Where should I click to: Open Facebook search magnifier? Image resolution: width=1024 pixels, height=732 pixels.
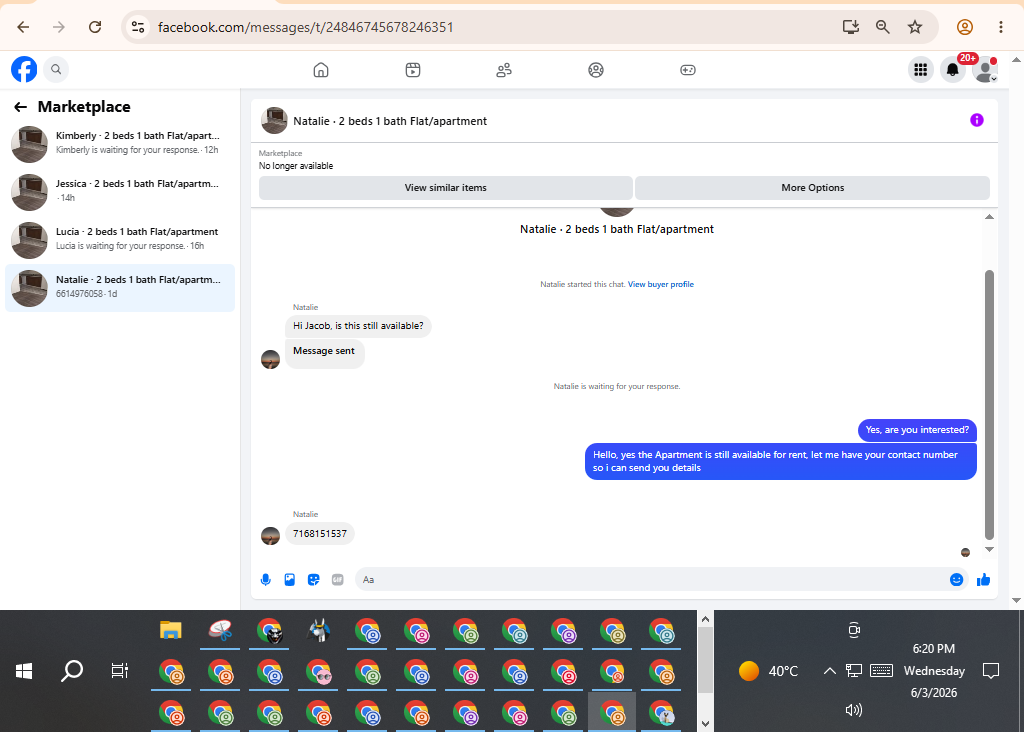56,69
